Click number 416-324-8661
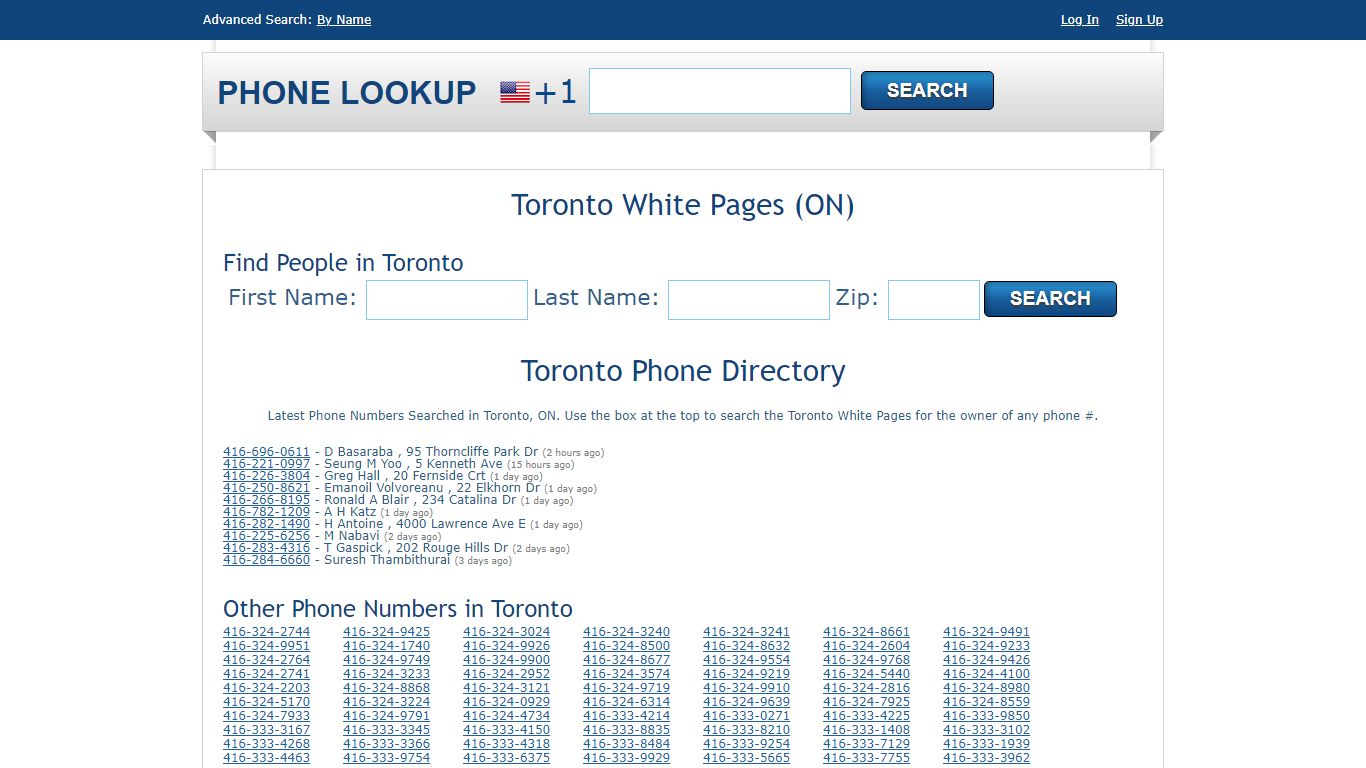Screen dimensions: 1366x768 [867, 632]
